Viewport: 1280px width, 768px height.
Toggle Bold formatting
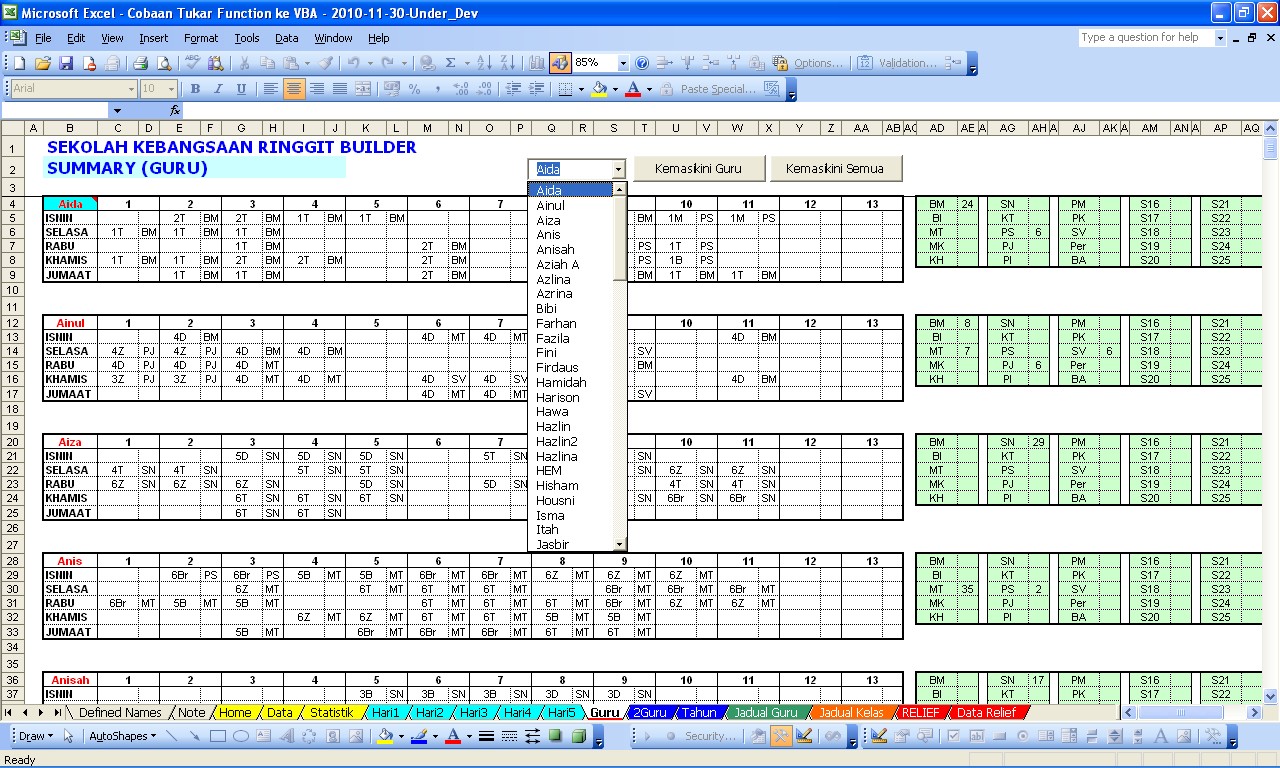click(195, 89)
